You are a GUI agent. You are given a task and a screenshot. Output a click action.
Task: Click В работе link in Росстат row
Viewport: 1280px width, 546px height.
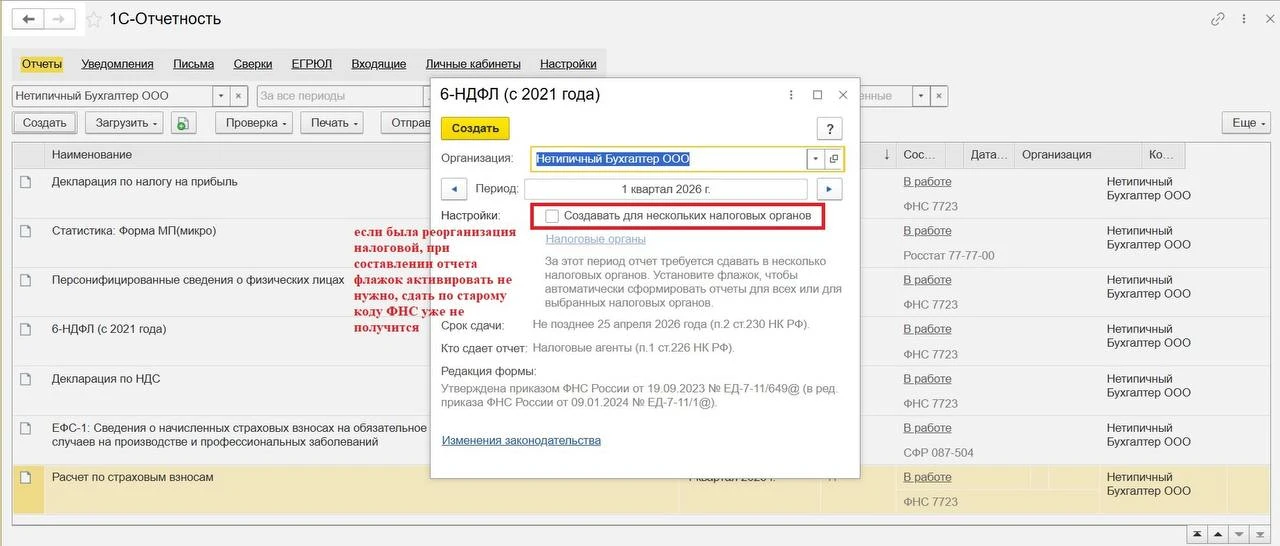[x=927, y=231]
